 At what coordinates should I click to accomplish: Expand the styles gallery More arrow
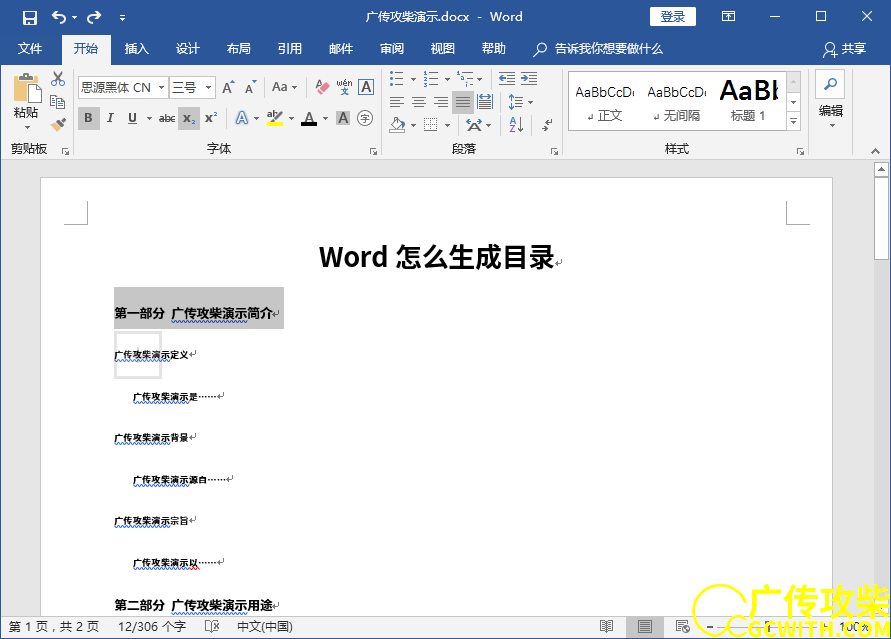794,121
